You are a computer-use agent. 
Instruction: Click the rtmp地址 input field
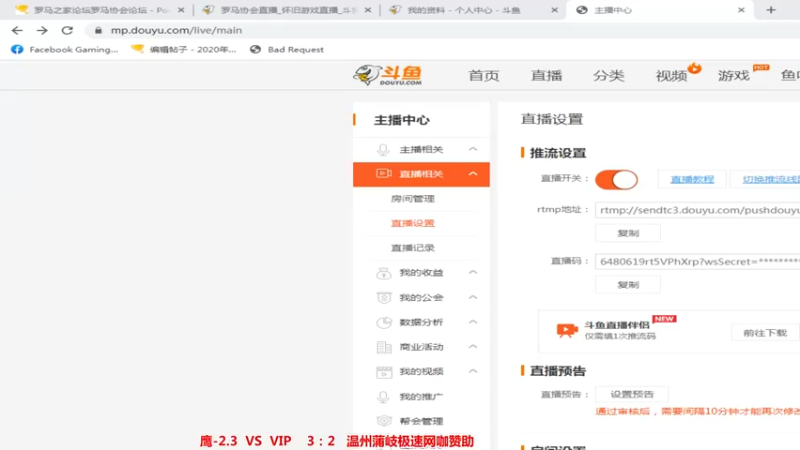697,210
